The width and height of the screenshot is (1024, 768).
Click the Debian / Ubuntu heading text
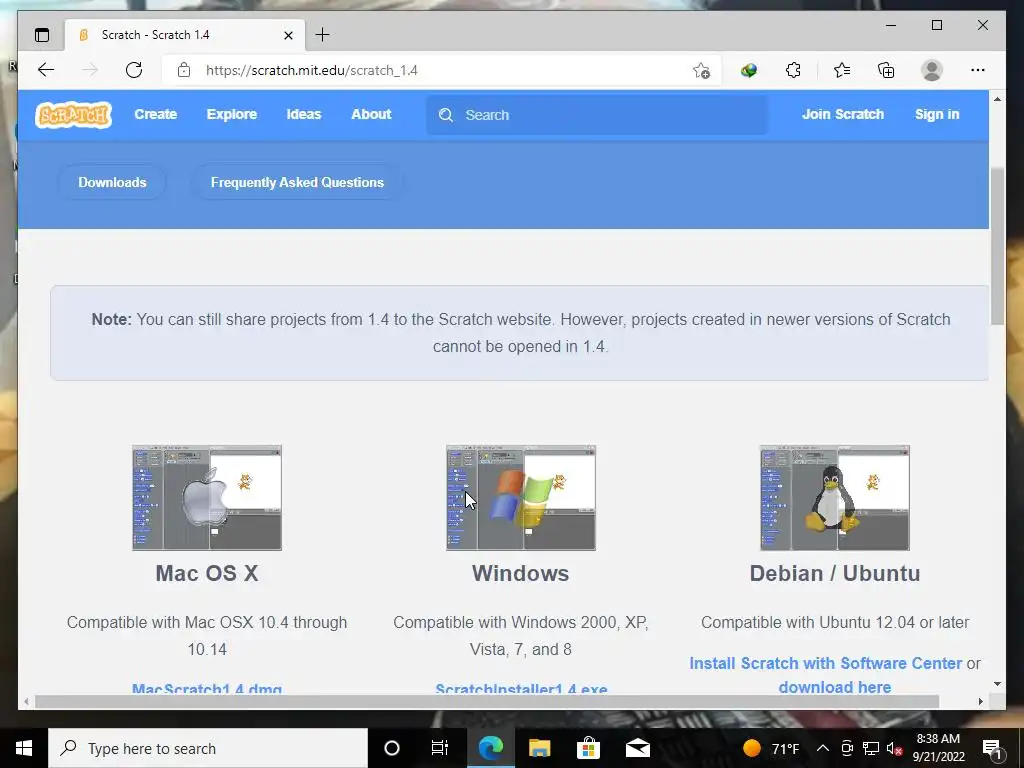coord(835,573)
